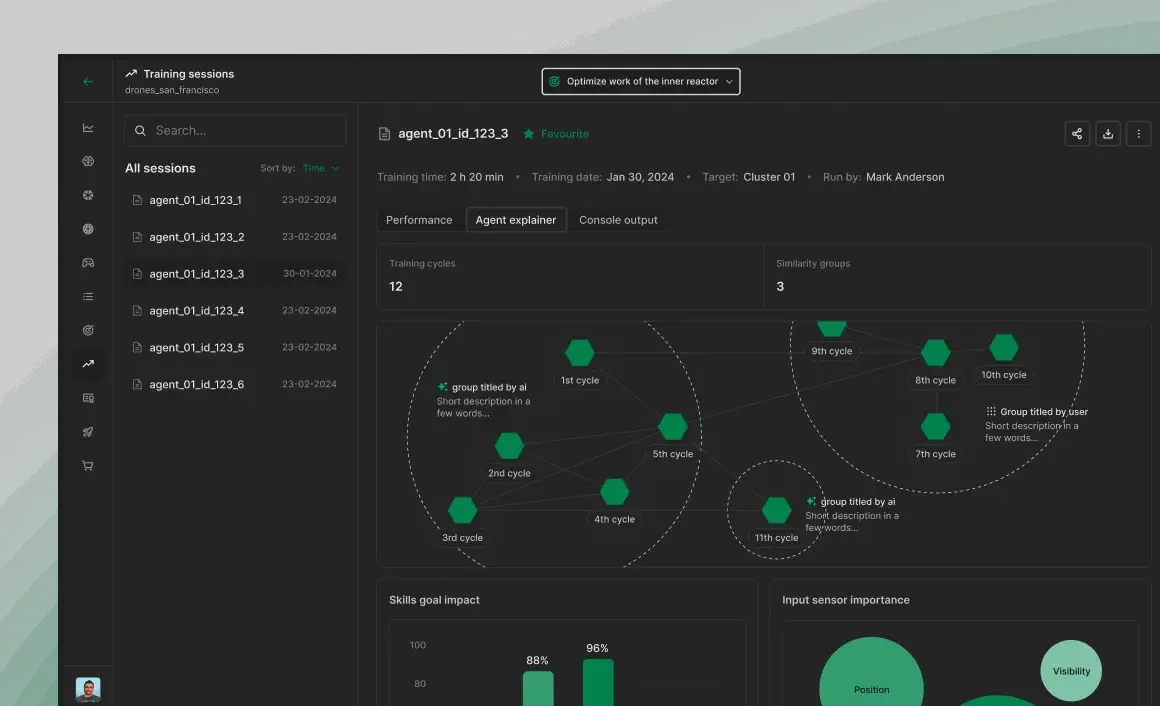Click the Target Cluster 01 text
Image resolution: width=1160 pixels, height=706 pixels.
(x=749, y=177)
